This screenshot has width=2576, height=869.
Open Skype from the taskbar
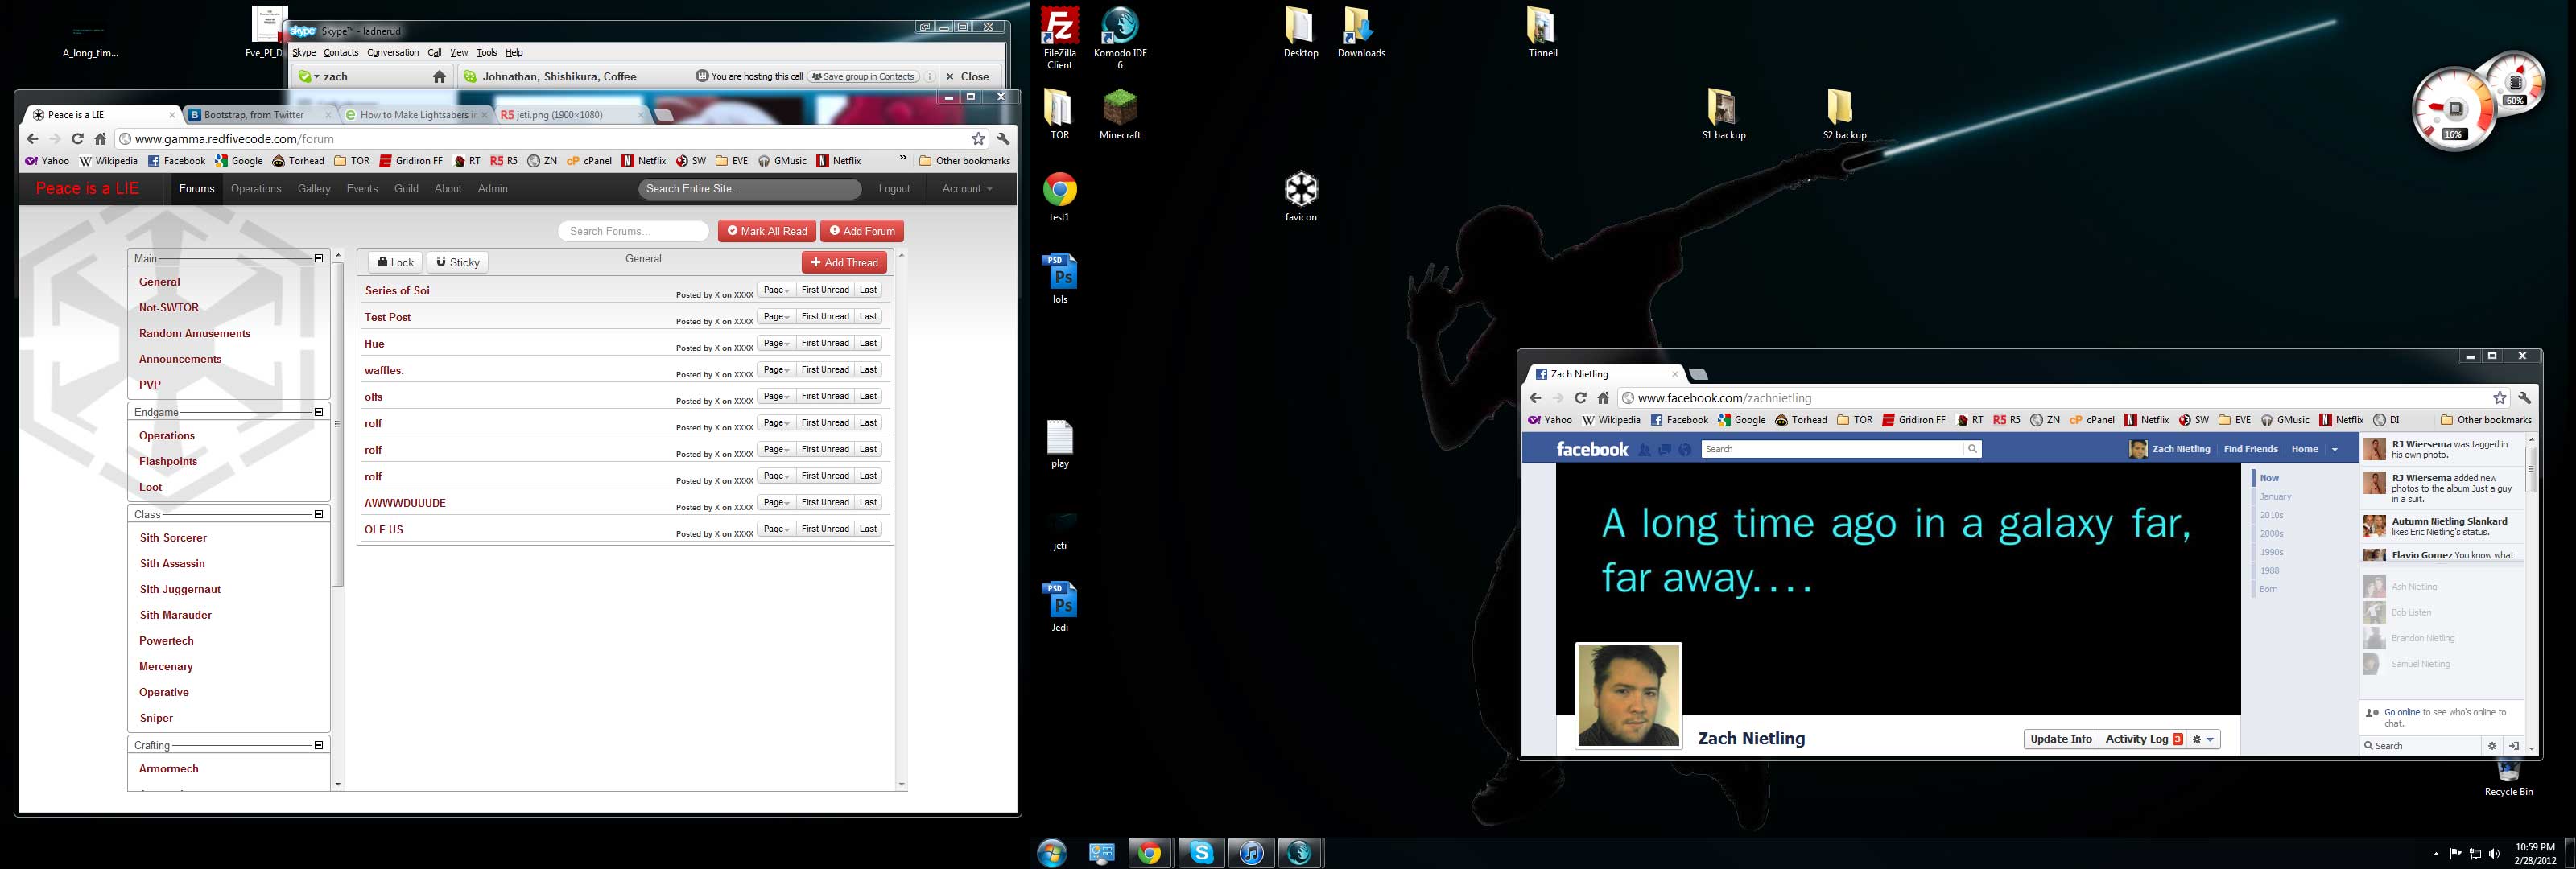pyautogui.click(x=1201, y=852)
